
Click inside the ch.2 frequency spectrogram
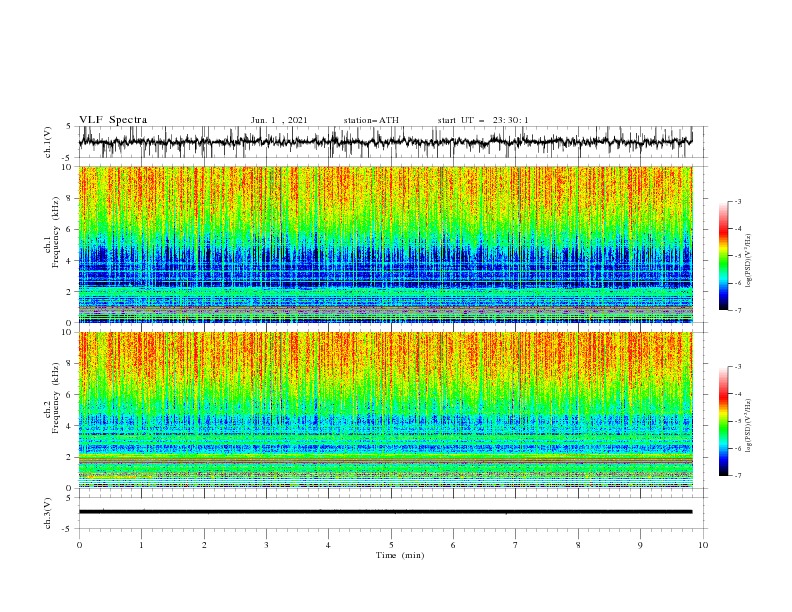tap(385, 410)
